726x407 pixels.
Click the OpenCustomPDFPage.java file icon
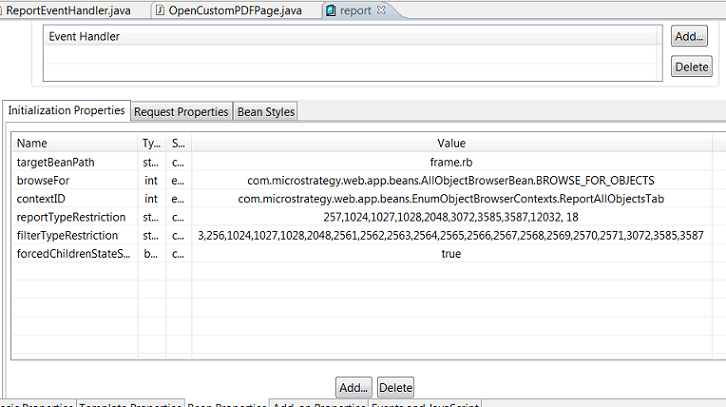click(160, 10)
